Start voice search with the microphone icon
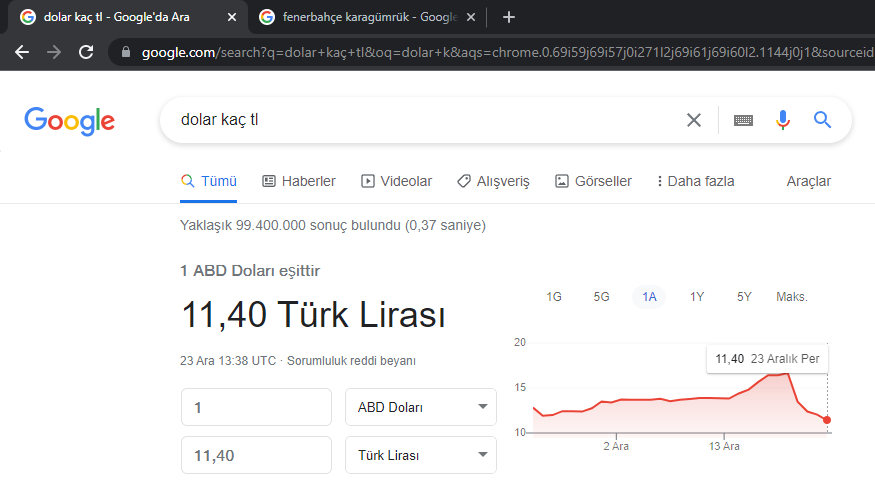 [x=783, y=120]
